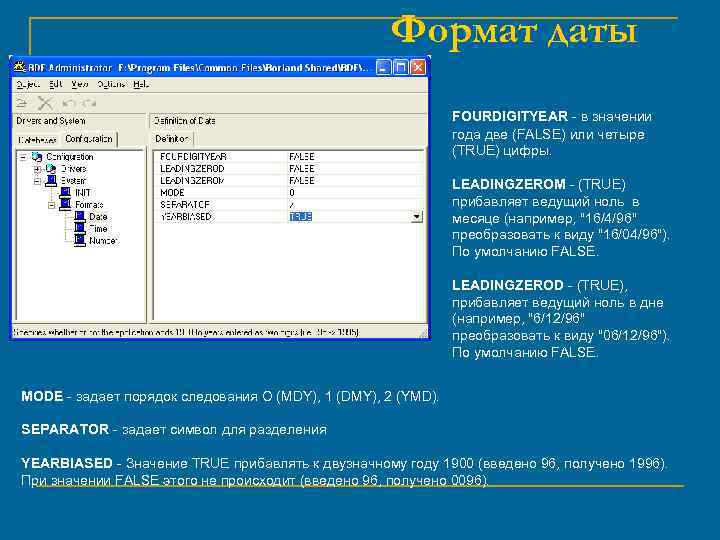720x540 pixels.
Task: Open the Options menu
Action: coord(111,84)
